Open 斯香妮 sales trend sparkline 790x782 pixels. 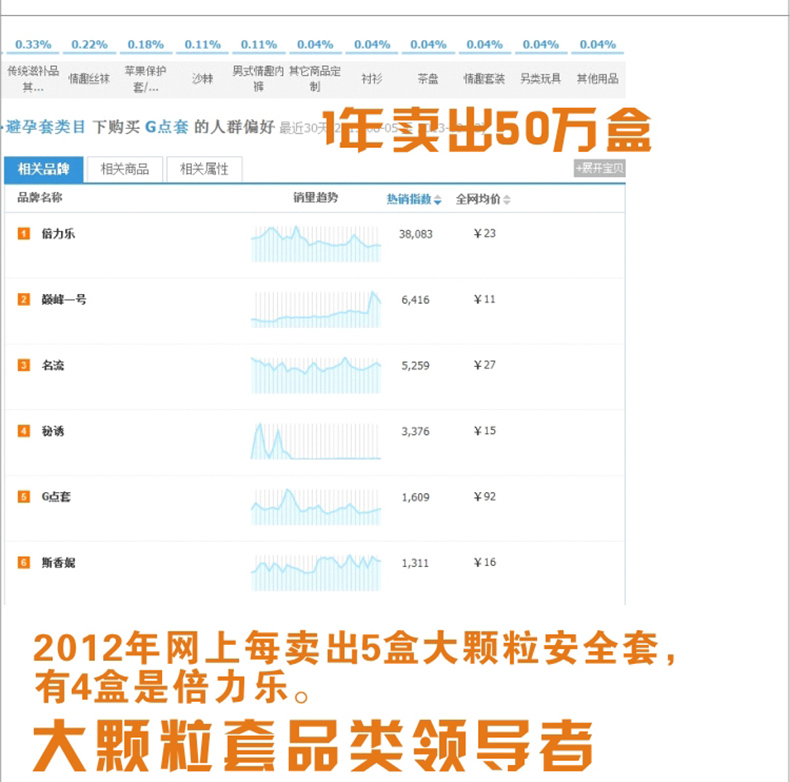coord(316,572)
